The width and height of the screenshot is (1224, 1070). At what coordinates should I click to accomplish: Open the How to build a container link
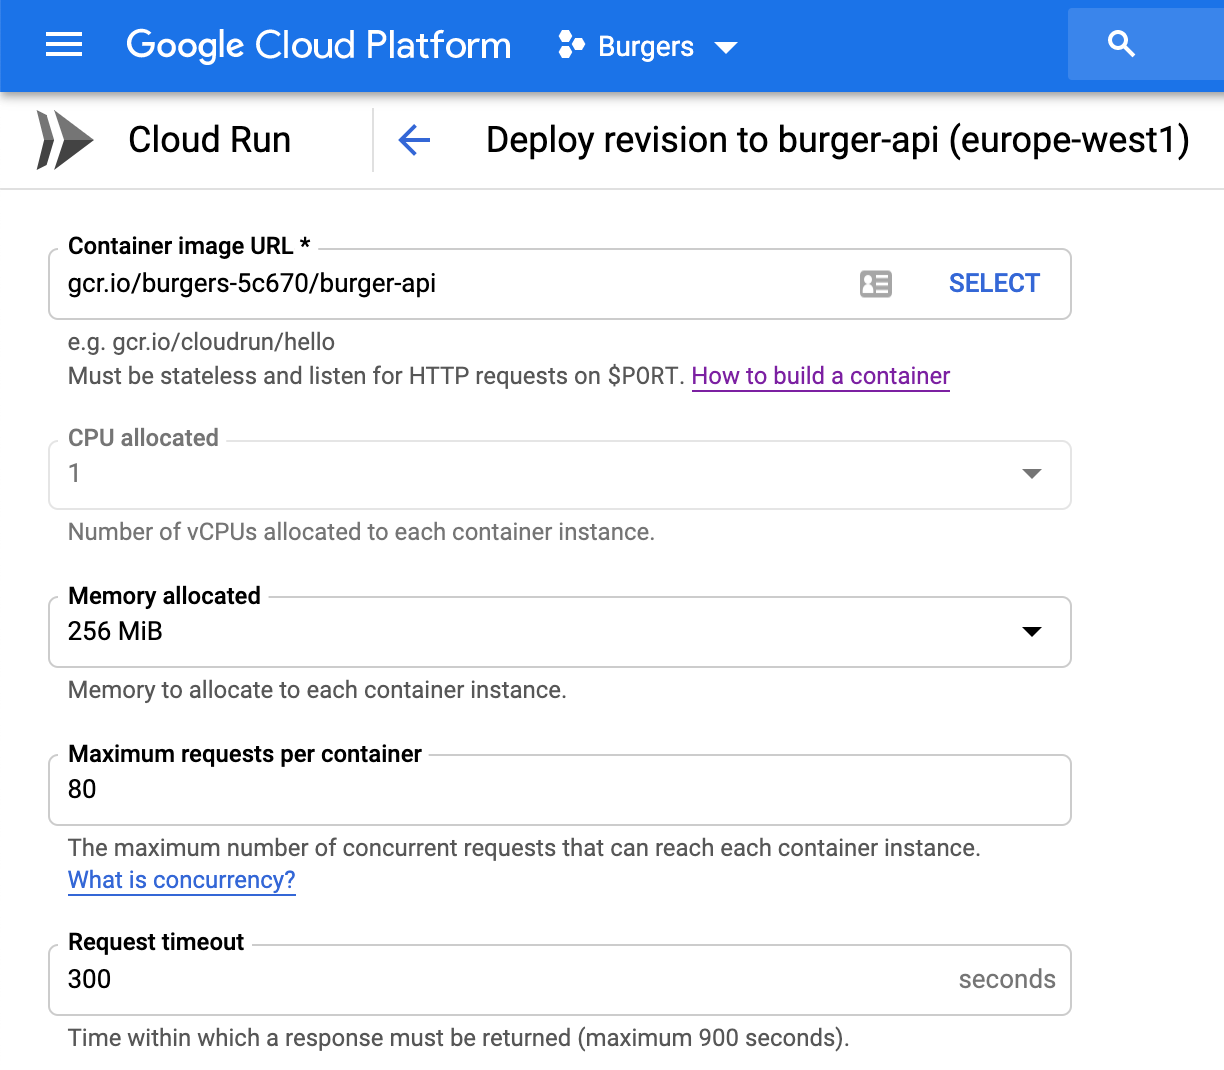[821, 376]
